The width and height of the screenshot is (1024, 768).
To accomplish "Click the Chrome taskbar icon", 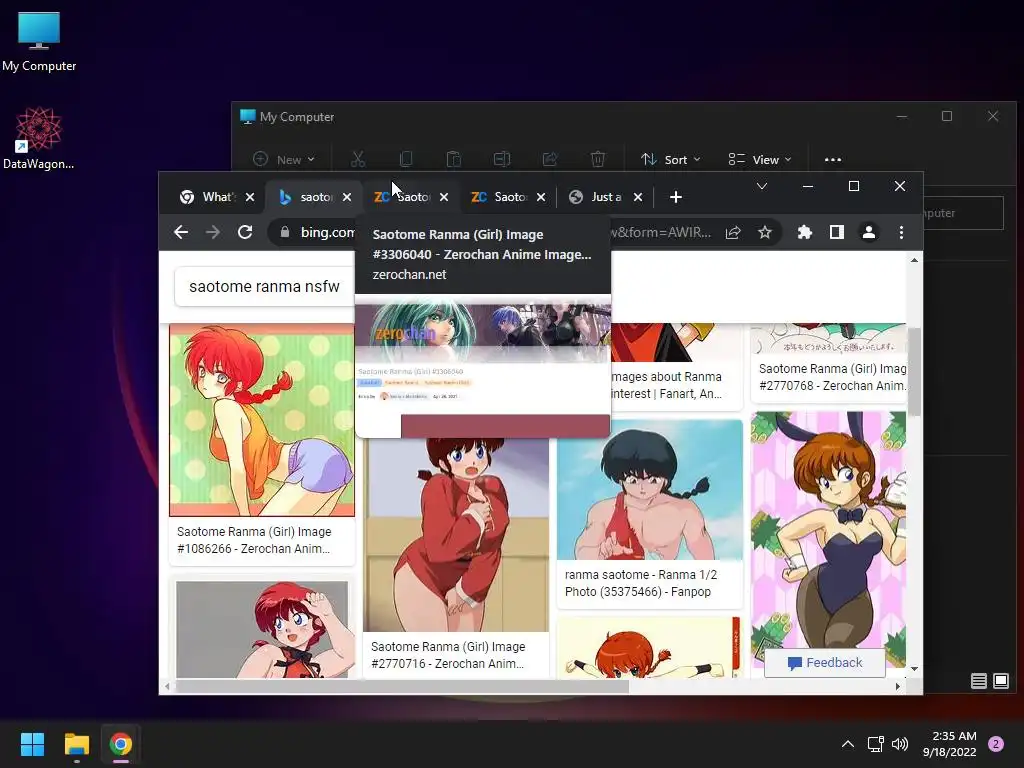I will 121,744.
